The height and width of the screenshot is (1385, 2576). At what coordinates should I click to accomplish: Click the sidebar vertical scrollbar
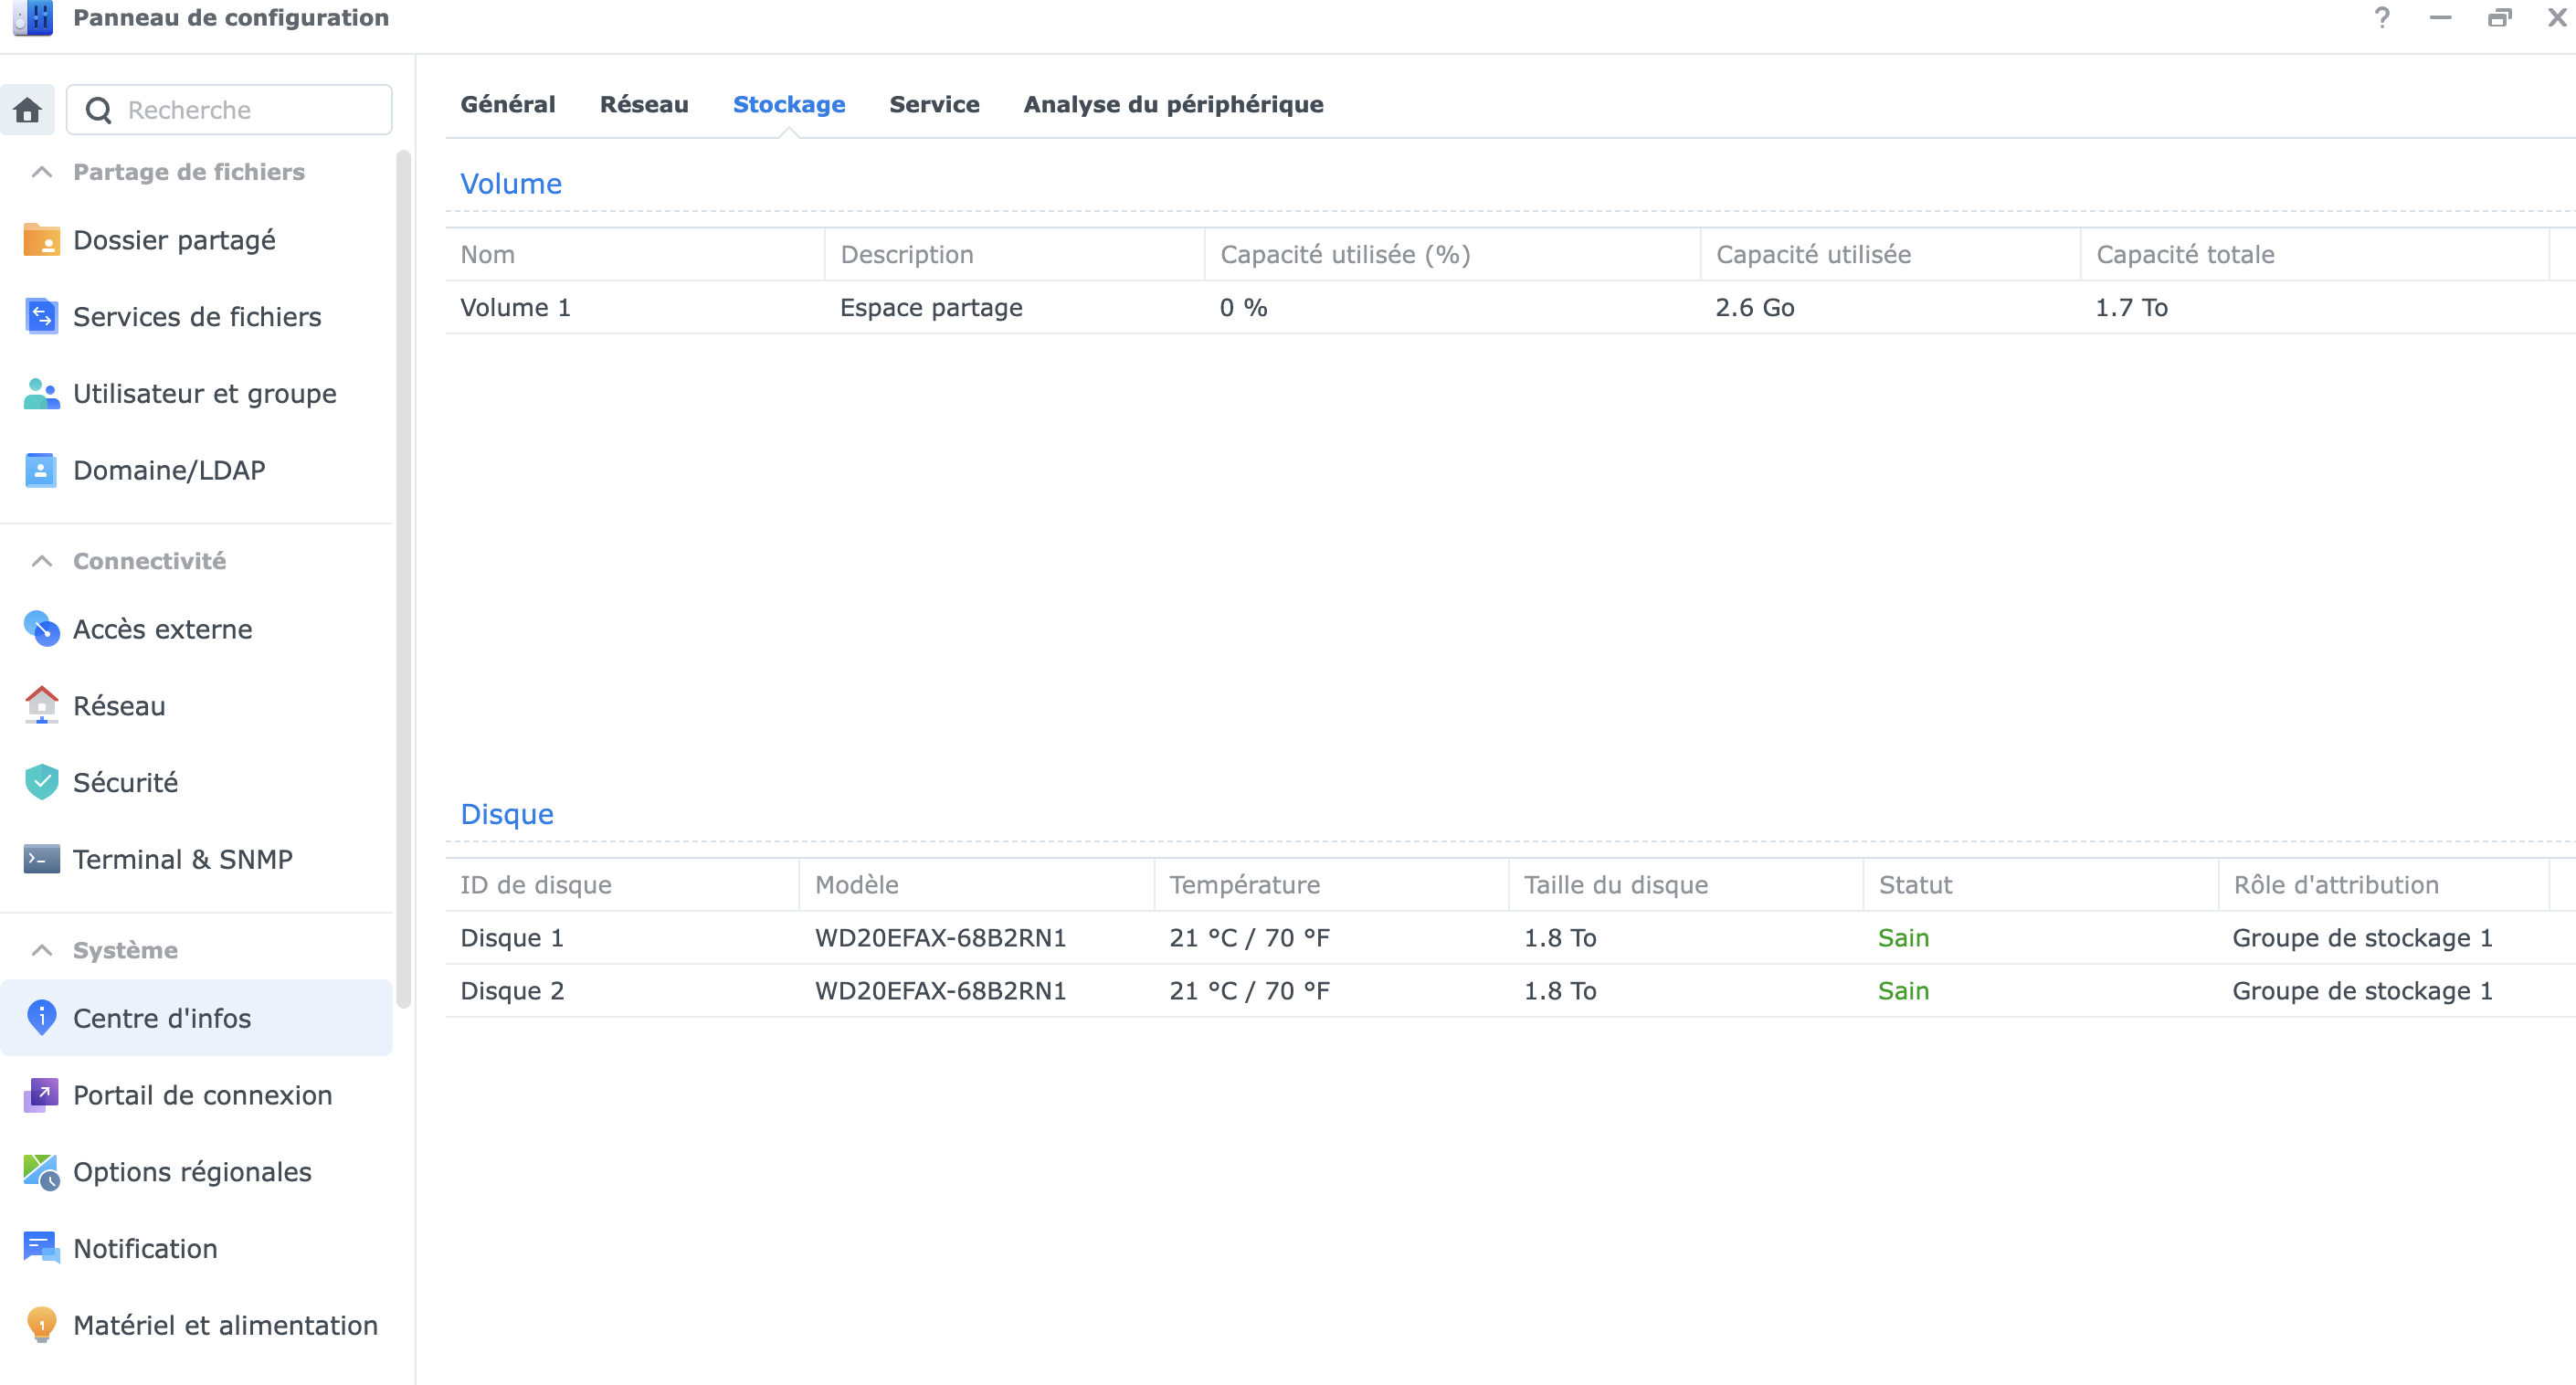(403, 580)
